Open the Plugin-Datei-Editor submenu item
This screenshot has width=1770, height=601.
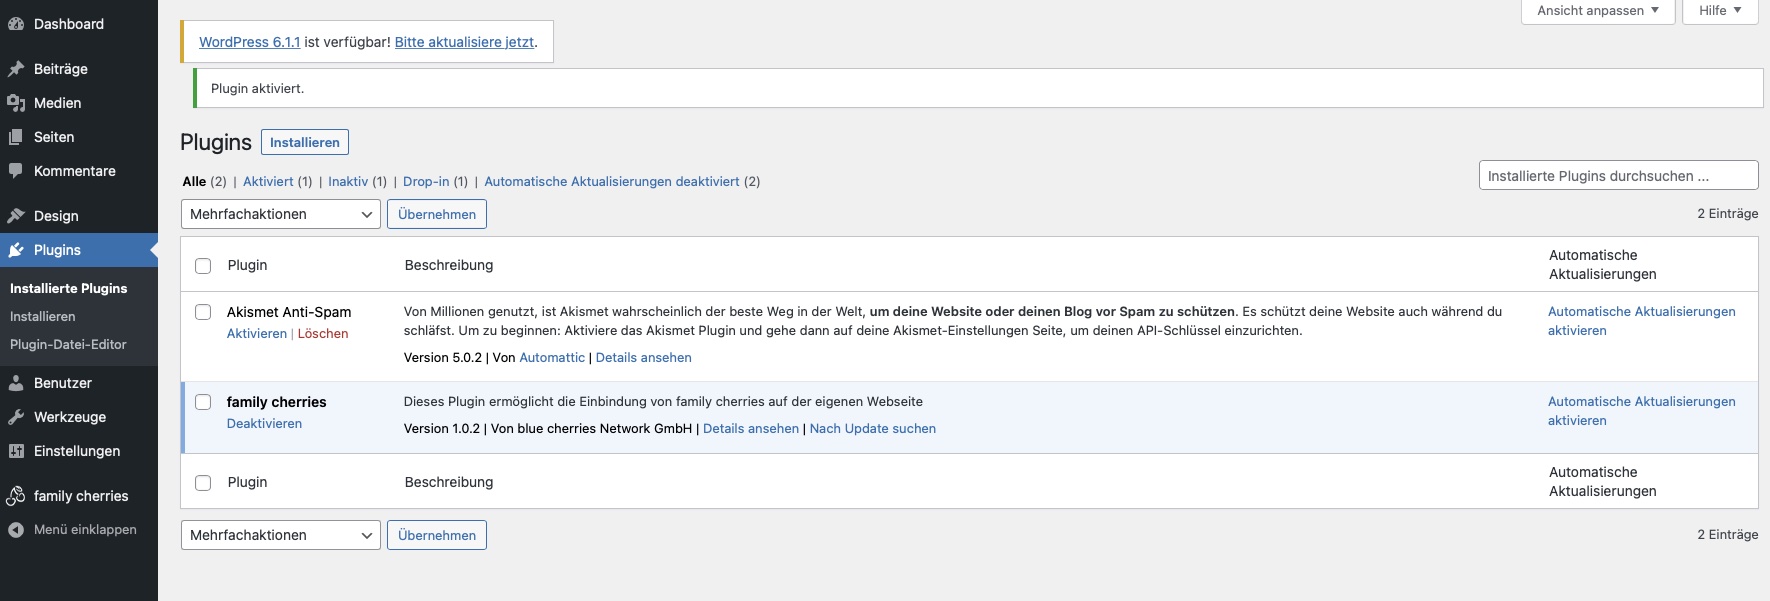click(68, 344)
